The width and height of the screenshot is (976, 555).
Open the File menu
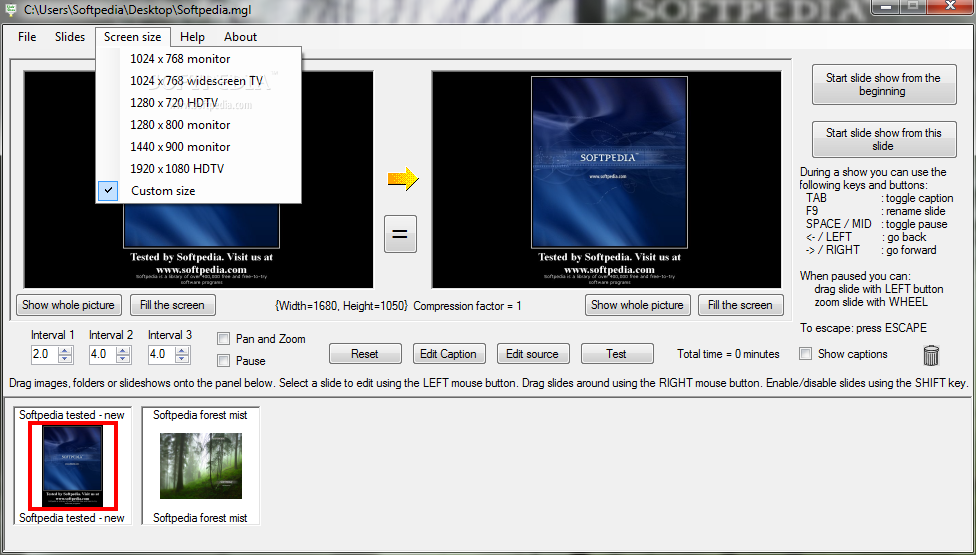pyautogui.click(x=27, y=37)
